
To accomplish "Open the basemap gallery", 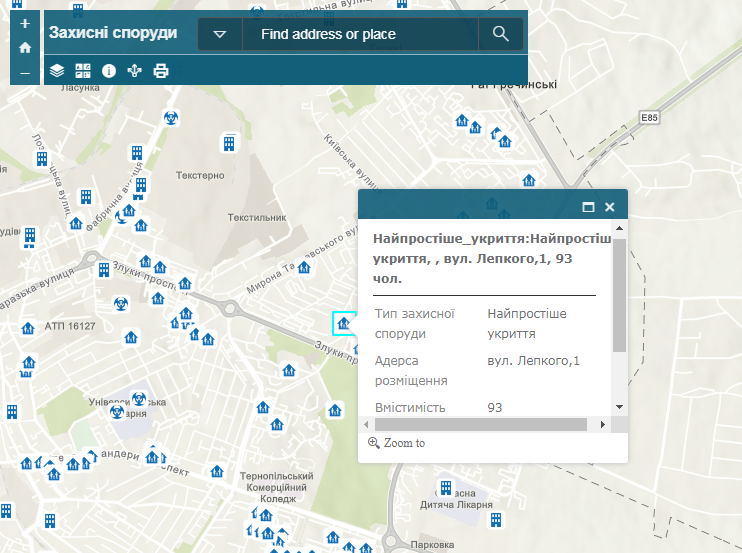I will coord(83,71).
